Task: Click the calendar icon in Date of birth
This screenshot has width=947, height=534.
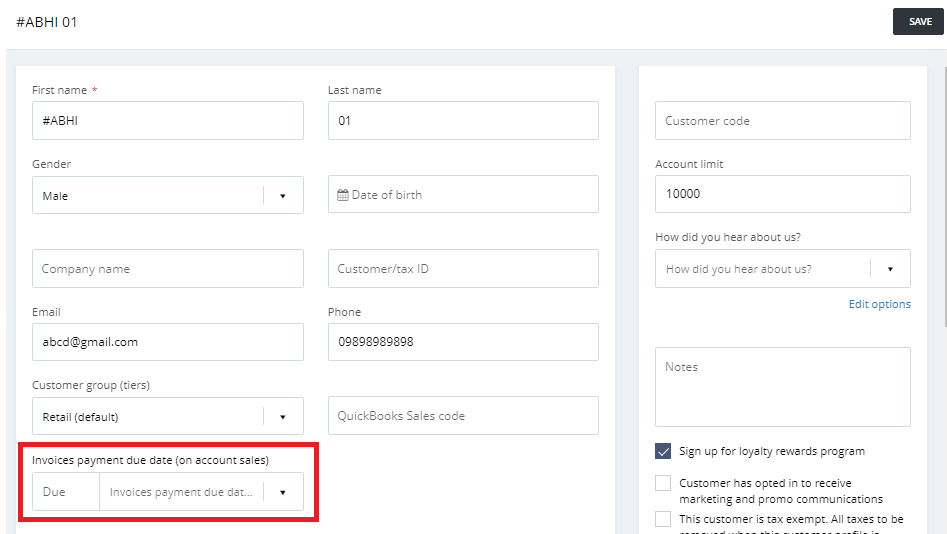Action: tap(342, 195)
